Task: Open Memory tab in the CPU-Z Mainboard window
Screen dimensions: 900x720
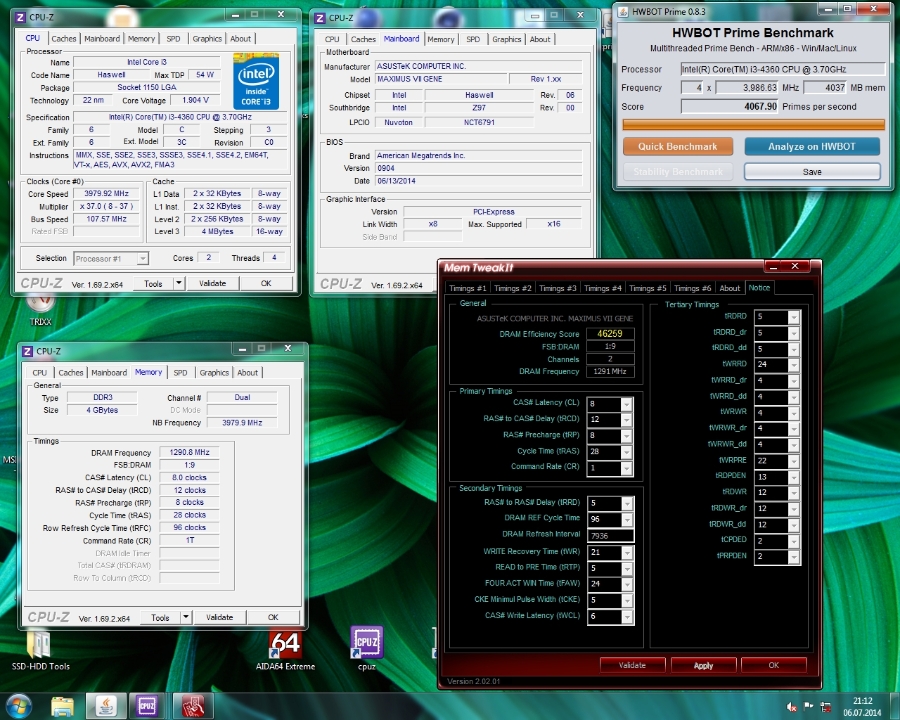Action: [441, 39]
